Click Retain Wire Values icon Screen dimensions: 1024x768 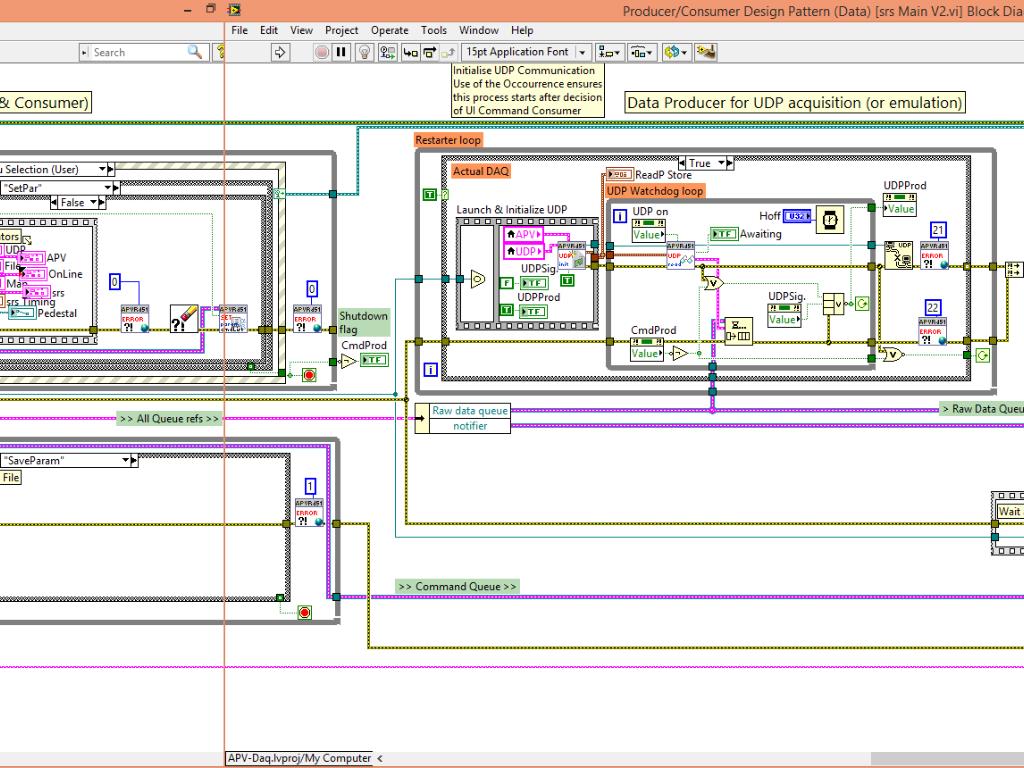coord(388,52)
